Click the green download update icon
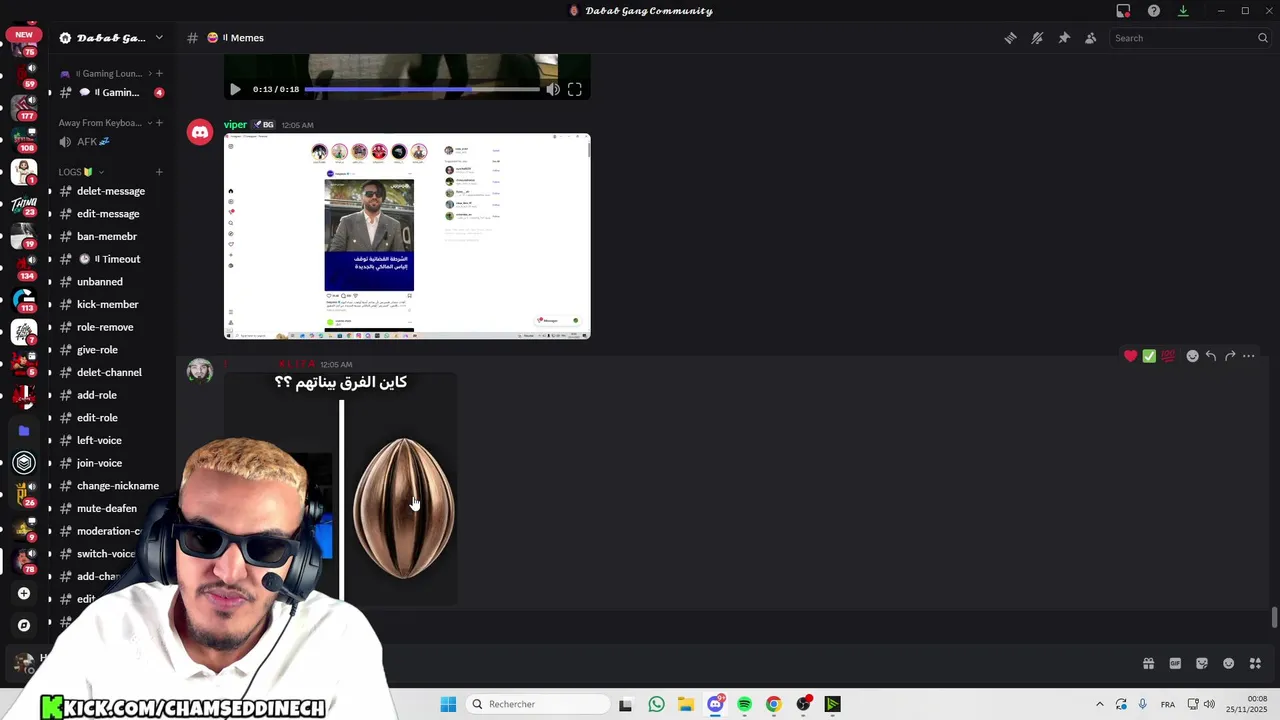The height and width of the screenshot is (720, 1280). [x=1183, y=11]
